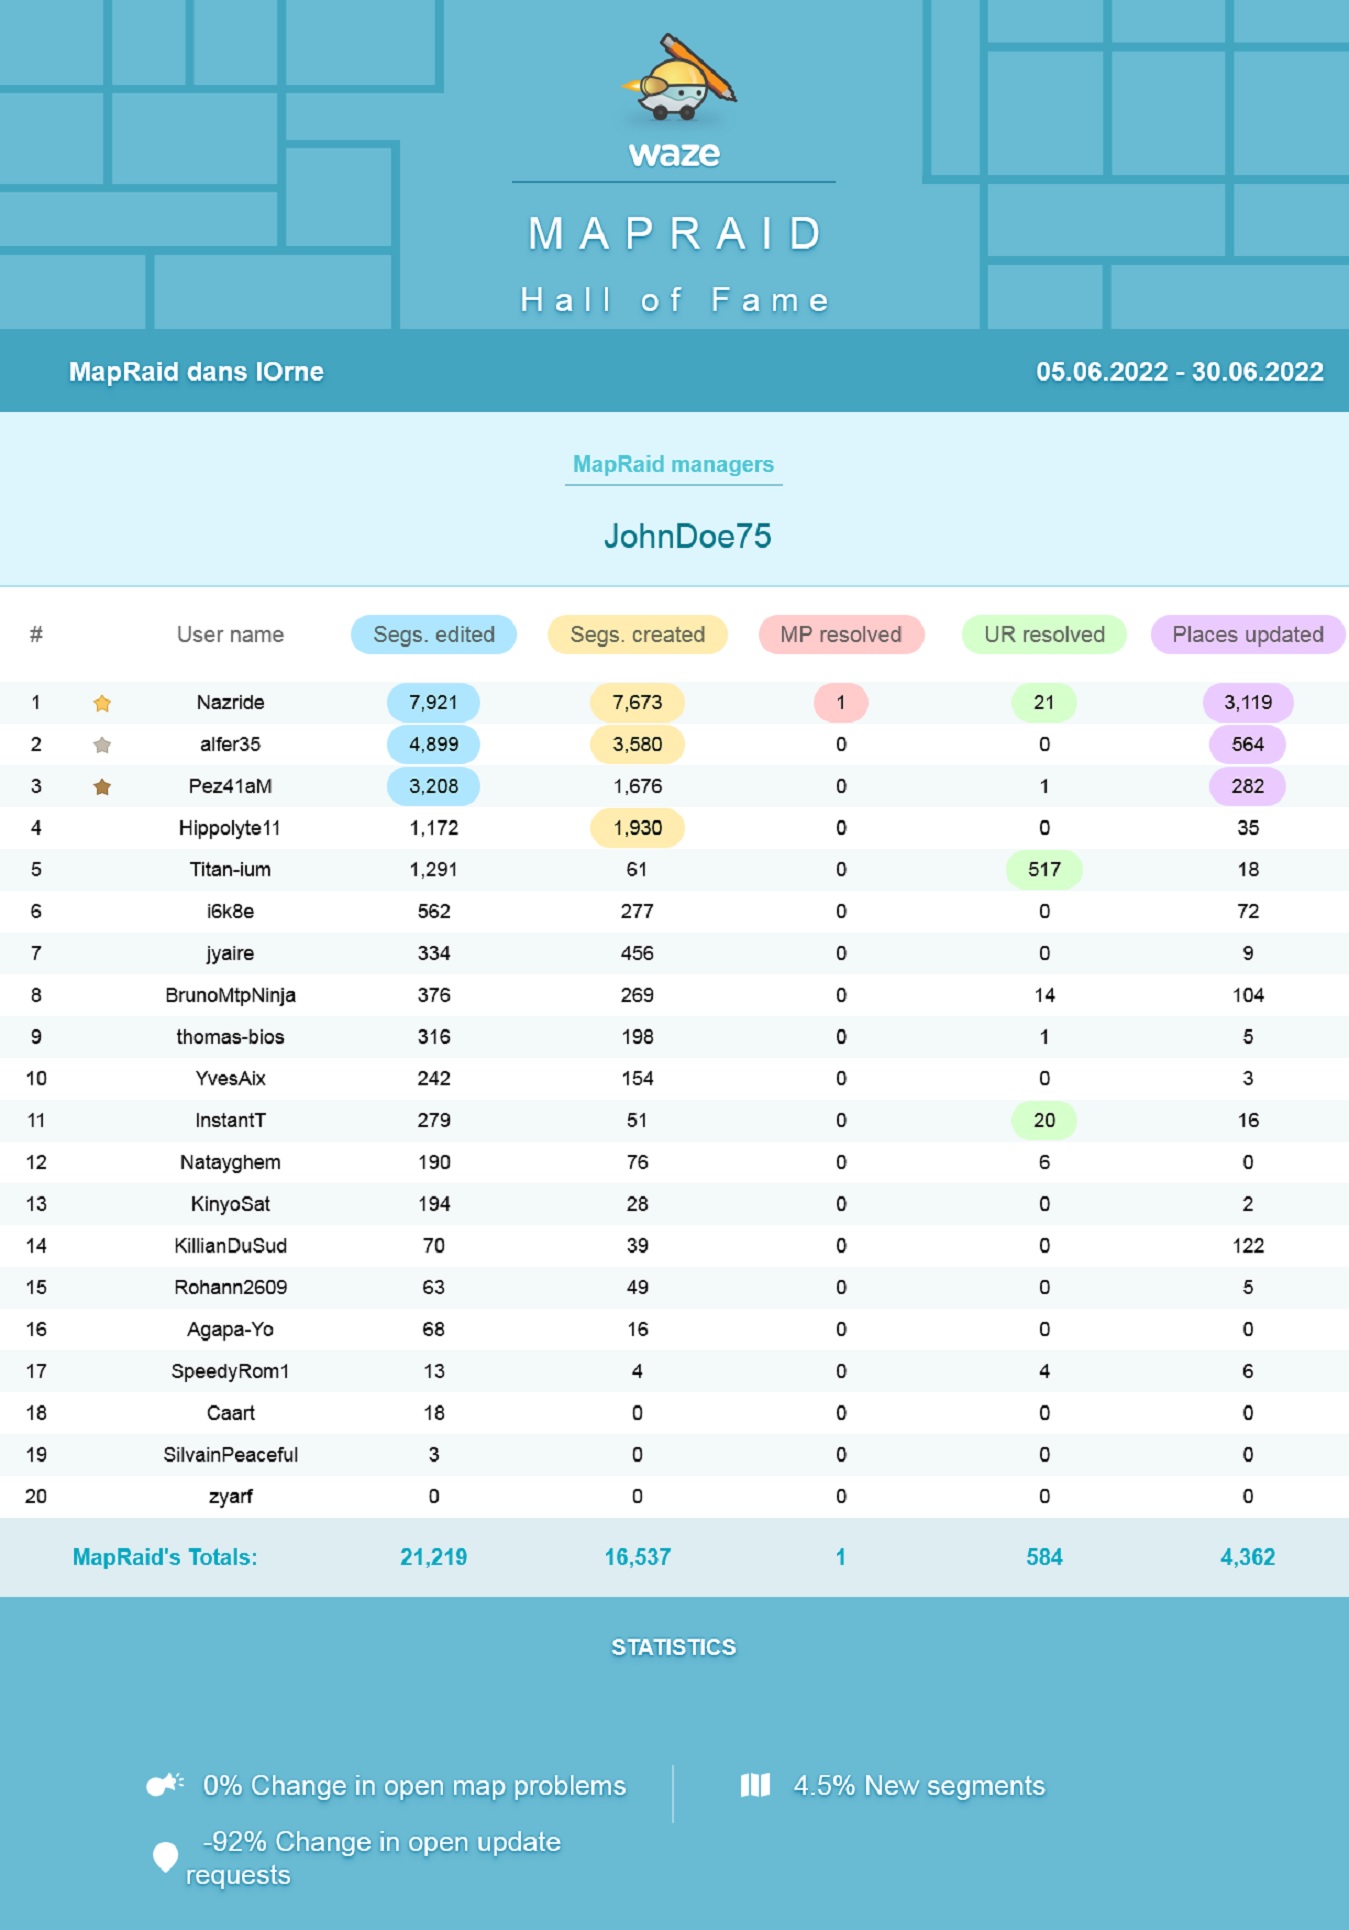The image size is (1349, 1930).
Task: Select user name KinyoSat
Action: click(230, 1204)
